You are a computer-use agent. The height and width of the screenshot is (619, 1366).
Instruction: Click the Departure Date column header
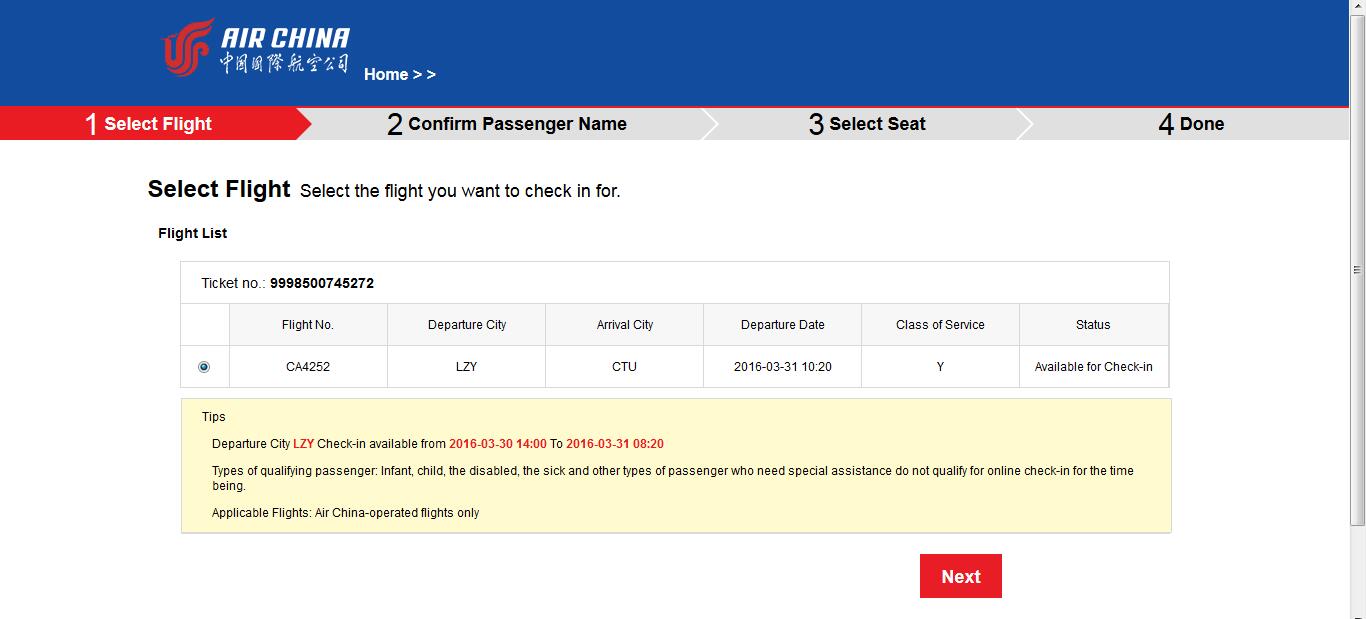(x=782, y=324)
